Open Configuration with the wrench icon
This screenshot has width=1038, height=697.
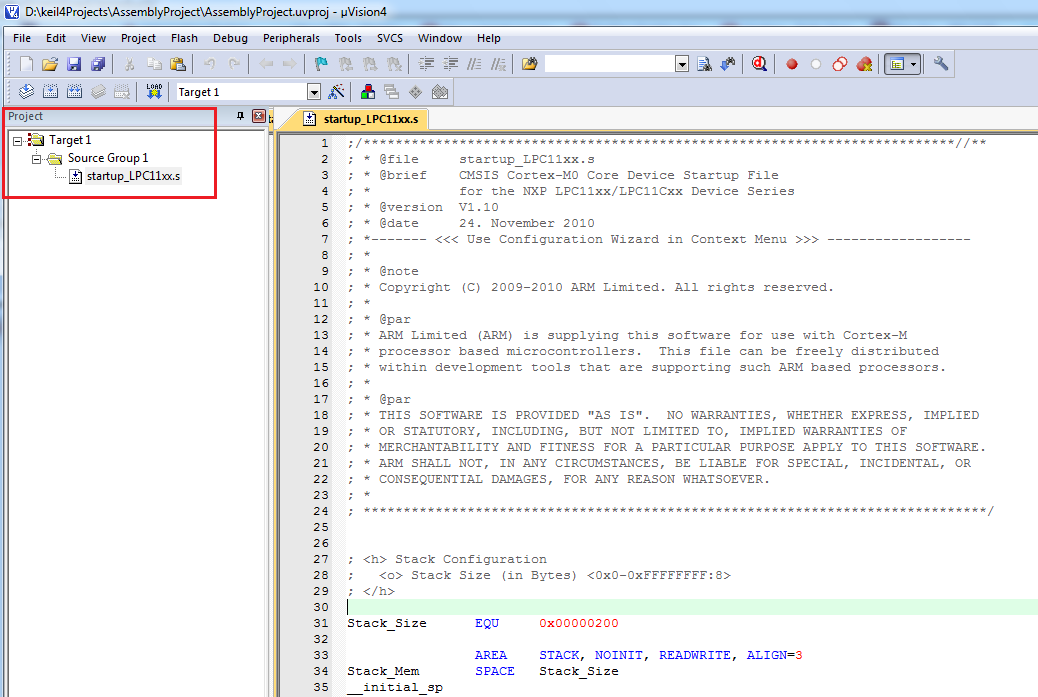pos(941,64)
